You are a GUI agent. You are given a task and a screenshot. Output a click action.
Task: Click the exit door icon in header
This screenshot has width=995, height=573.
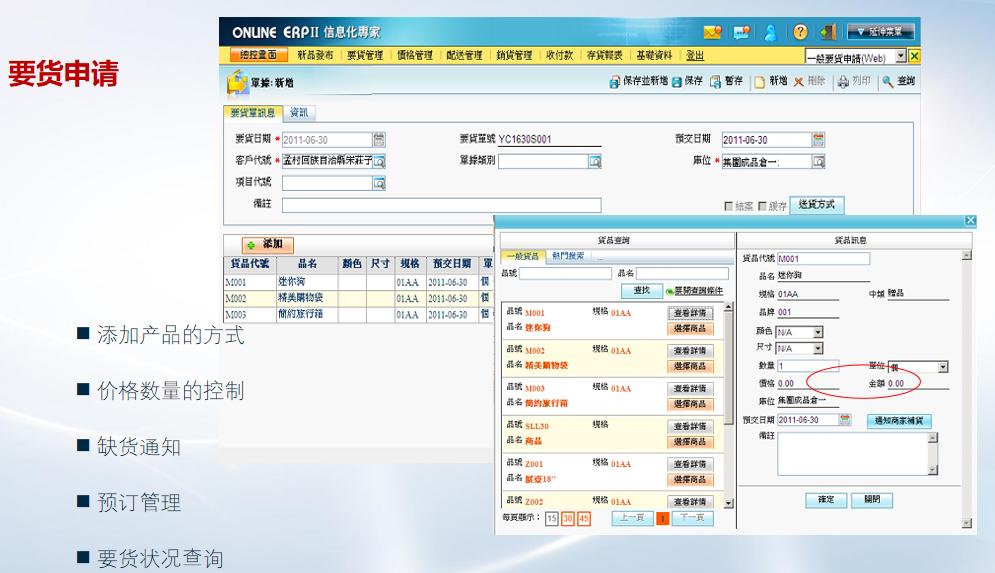(827, 32)
